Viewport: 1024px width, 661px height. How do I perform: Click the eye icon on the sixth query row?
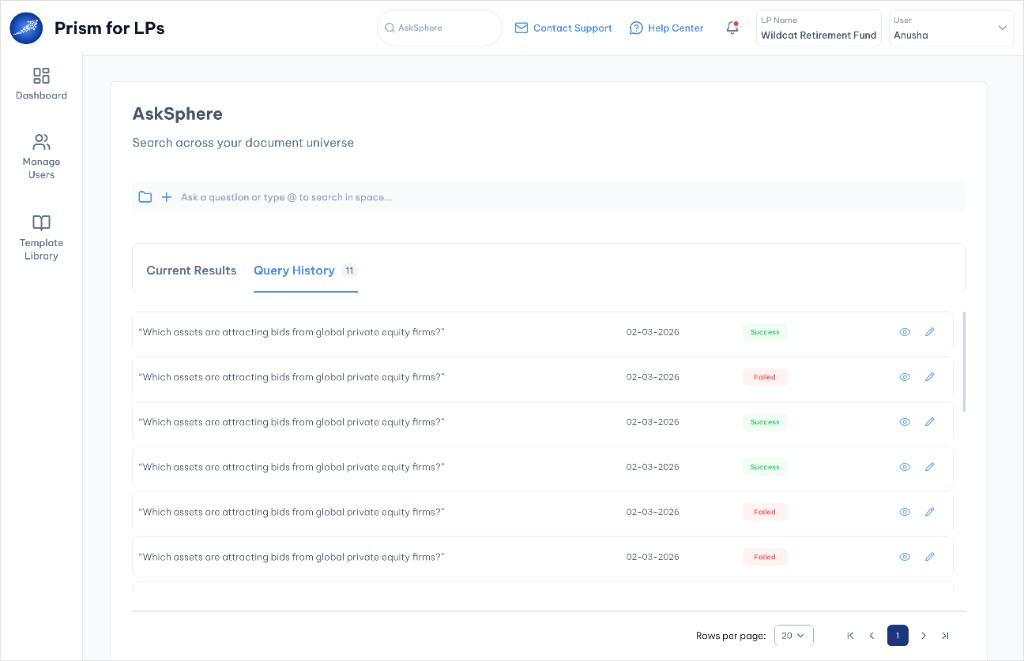[x=904, y=557]
